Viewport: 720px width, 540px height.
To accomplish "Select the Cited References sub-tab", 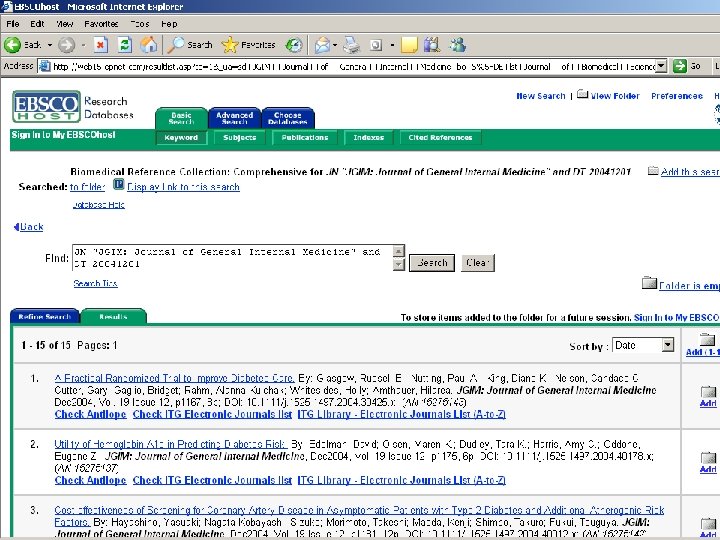I will pyautogui.click(x=440, y=137).
